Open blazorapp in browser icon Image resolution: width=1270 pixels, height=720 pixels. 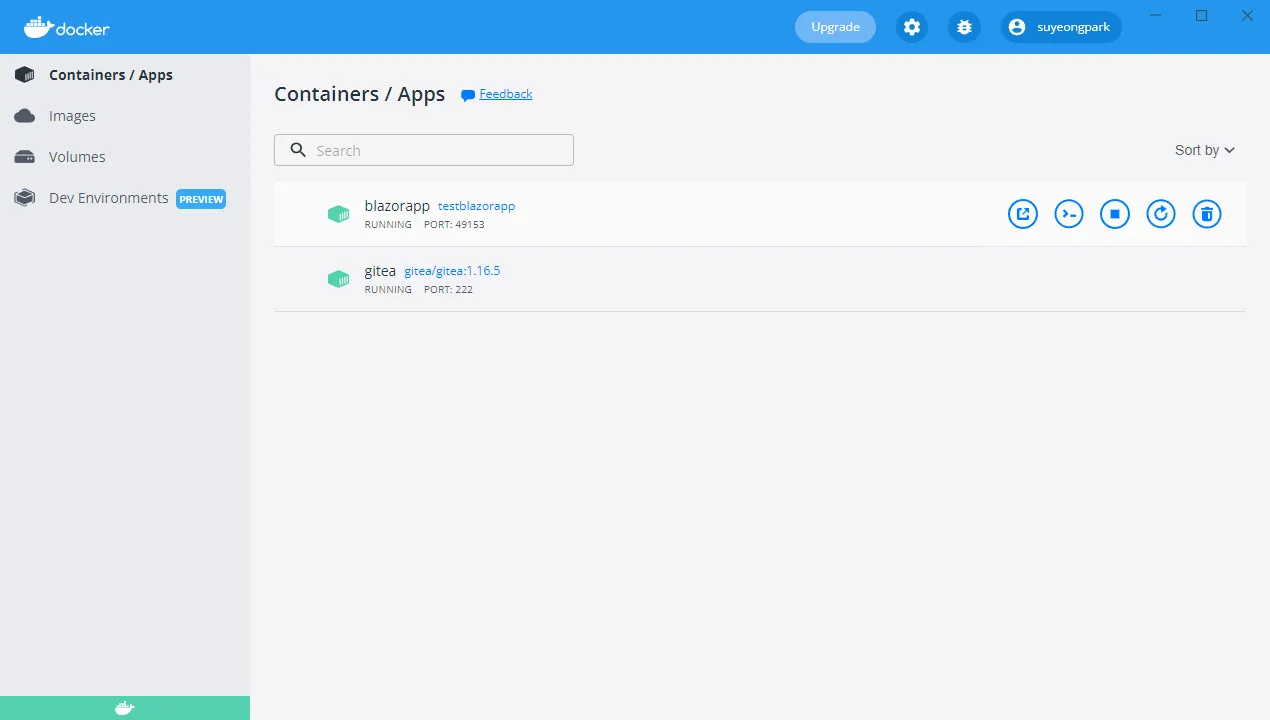point(1023,214)
